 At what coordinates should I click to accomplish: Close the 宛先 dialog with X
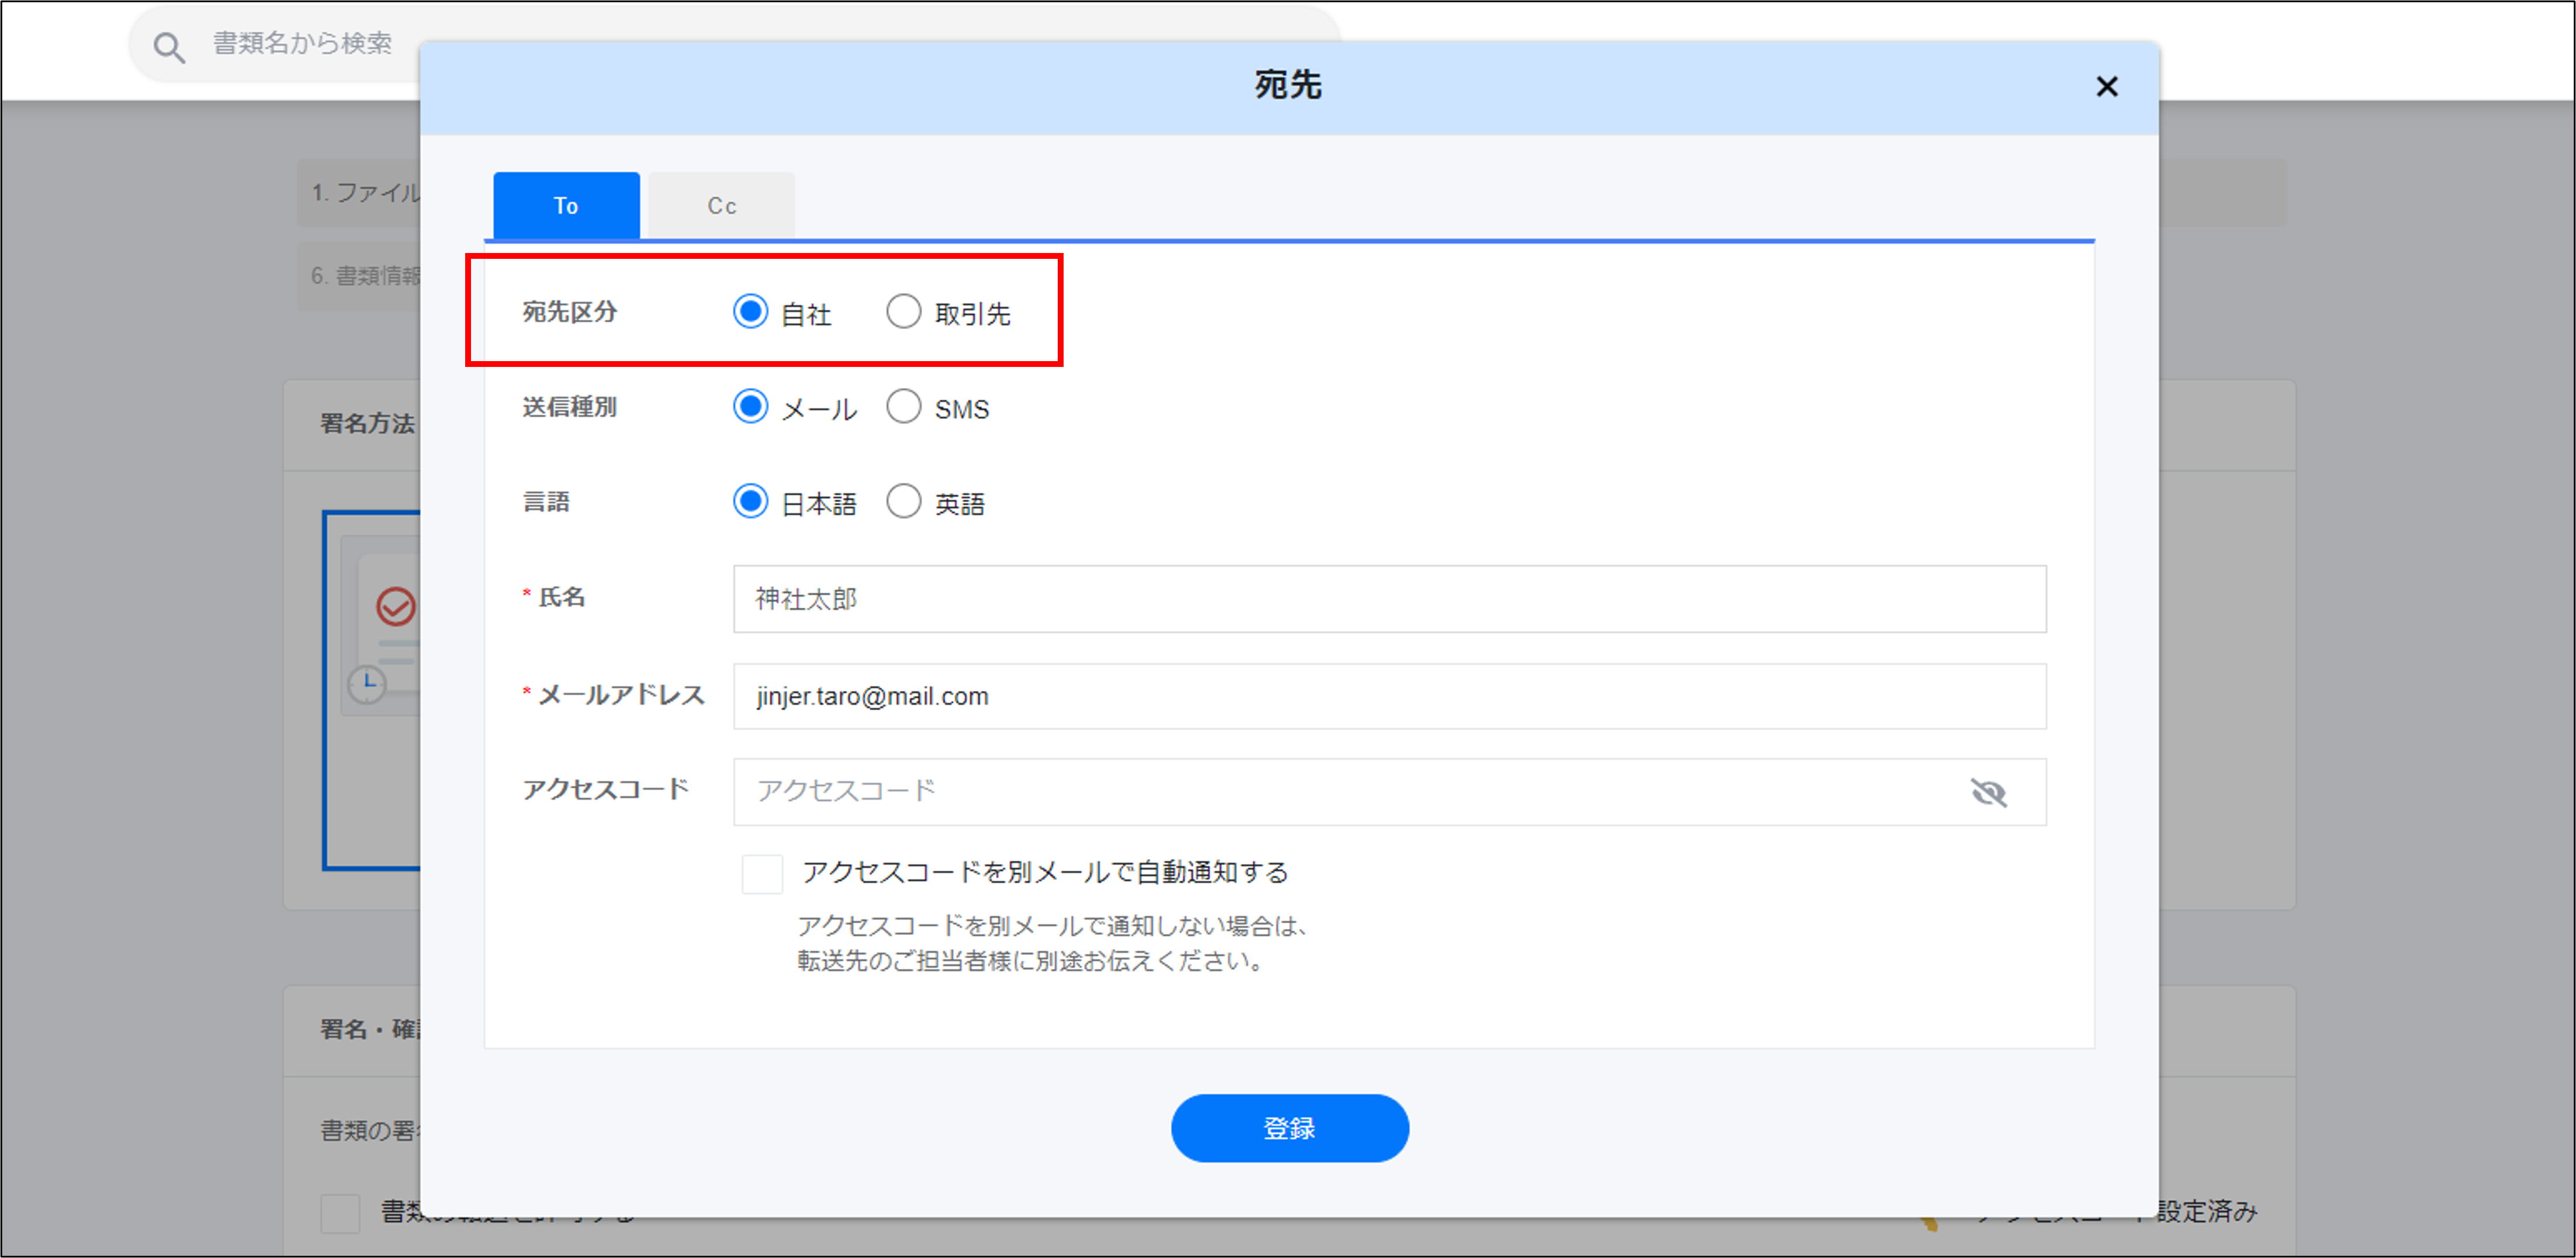tap(2106, 87)
